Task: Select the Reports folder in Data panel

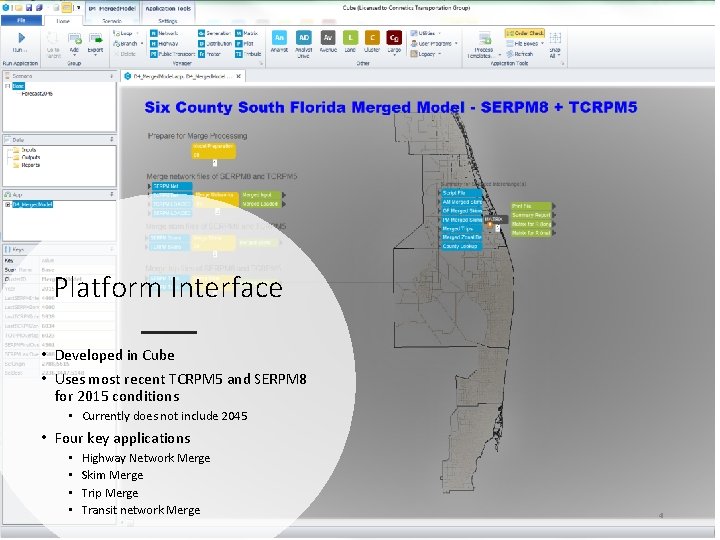Action: coord(26,165)
